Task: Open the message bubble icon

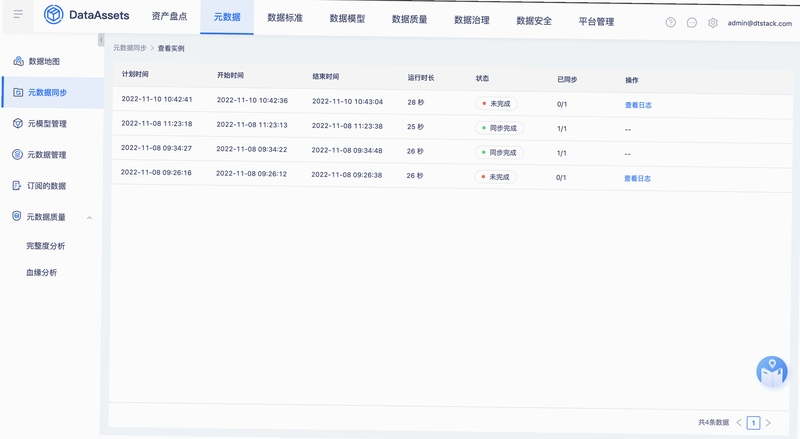Action: pyautogui.click(x=691, y=23)
